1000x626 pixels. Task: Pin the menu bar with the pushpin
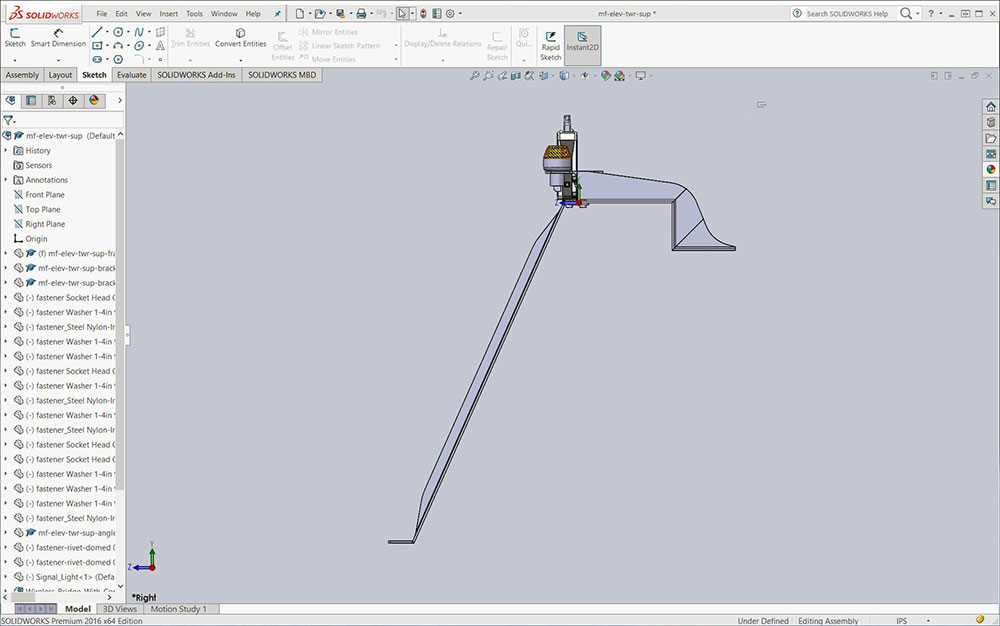pyautogui.click(x=278, y=14)
